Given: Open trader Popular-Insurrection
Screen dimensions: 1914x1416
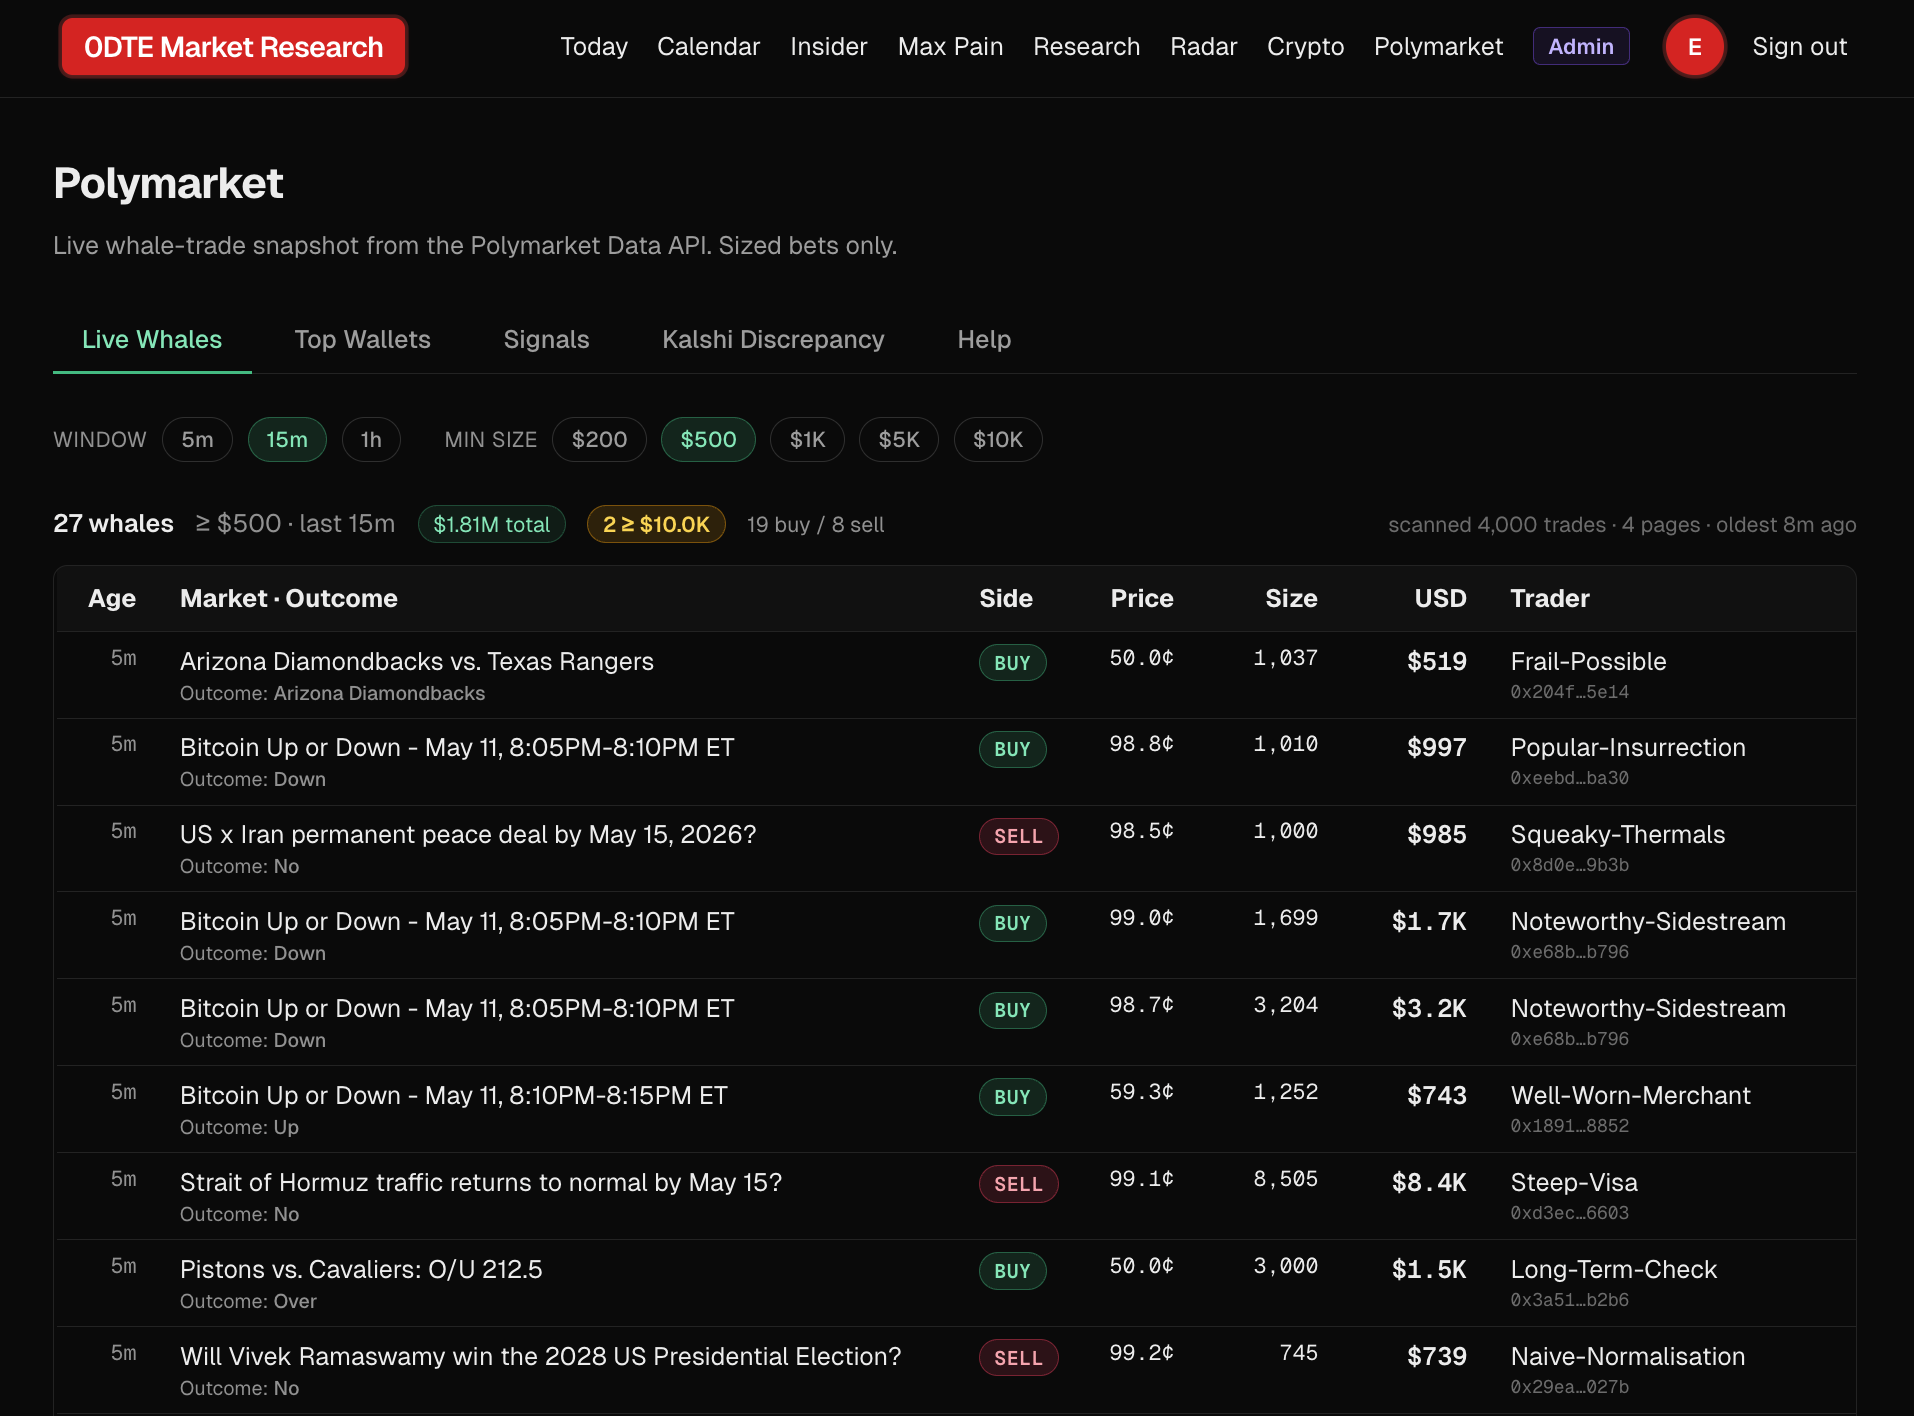Looking at the screenshot, I should click(x=1628, y=747).
